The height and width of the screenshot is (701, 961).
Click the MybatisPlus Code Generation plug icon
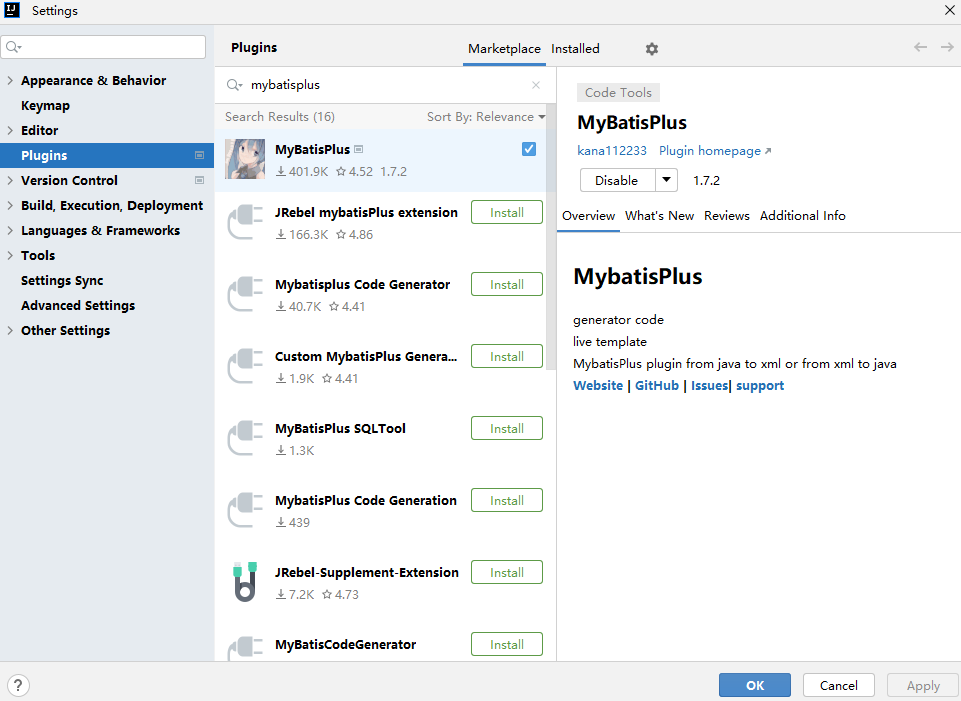[245, 510]
